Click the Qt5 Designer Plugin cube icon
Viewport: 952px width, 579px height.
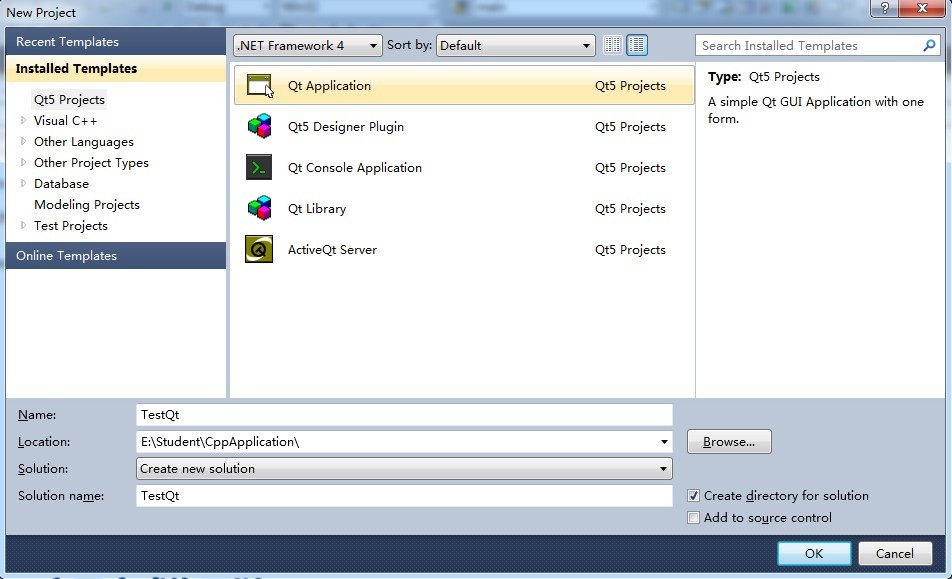pos(259,126)
